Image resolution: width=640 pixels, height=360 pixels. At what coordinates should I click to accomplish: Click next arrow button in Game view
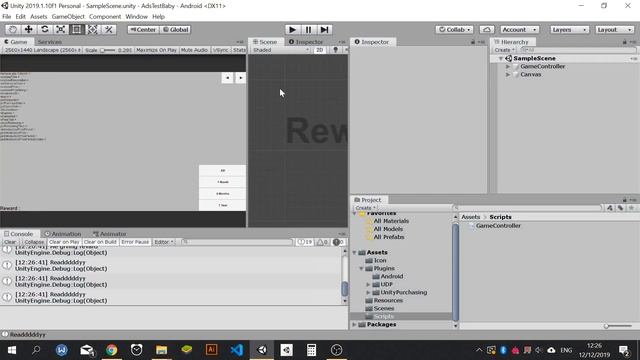point(240,78)
